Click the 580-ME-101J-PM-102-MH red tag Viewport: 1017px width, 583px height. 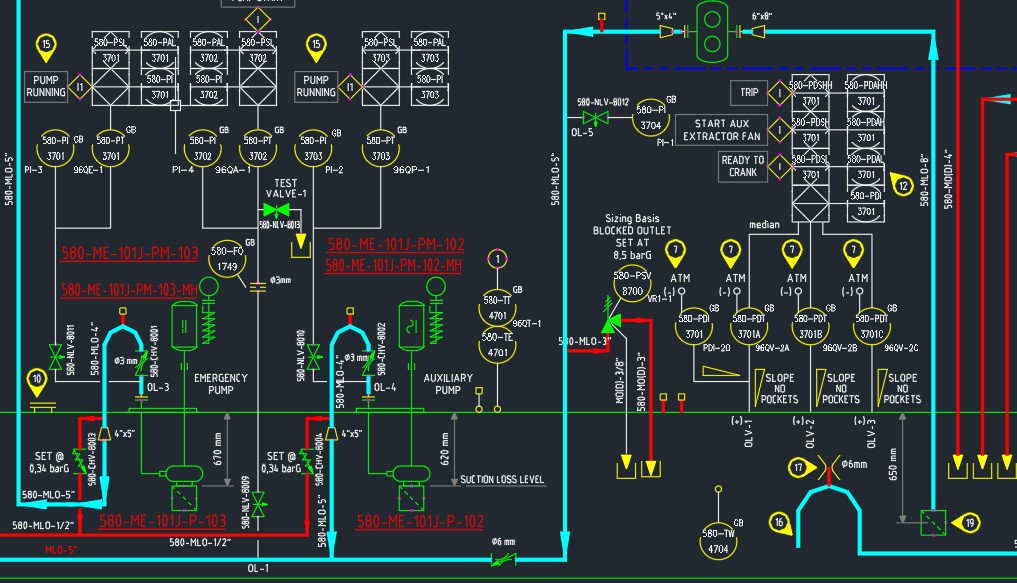[x=393, y=266]
